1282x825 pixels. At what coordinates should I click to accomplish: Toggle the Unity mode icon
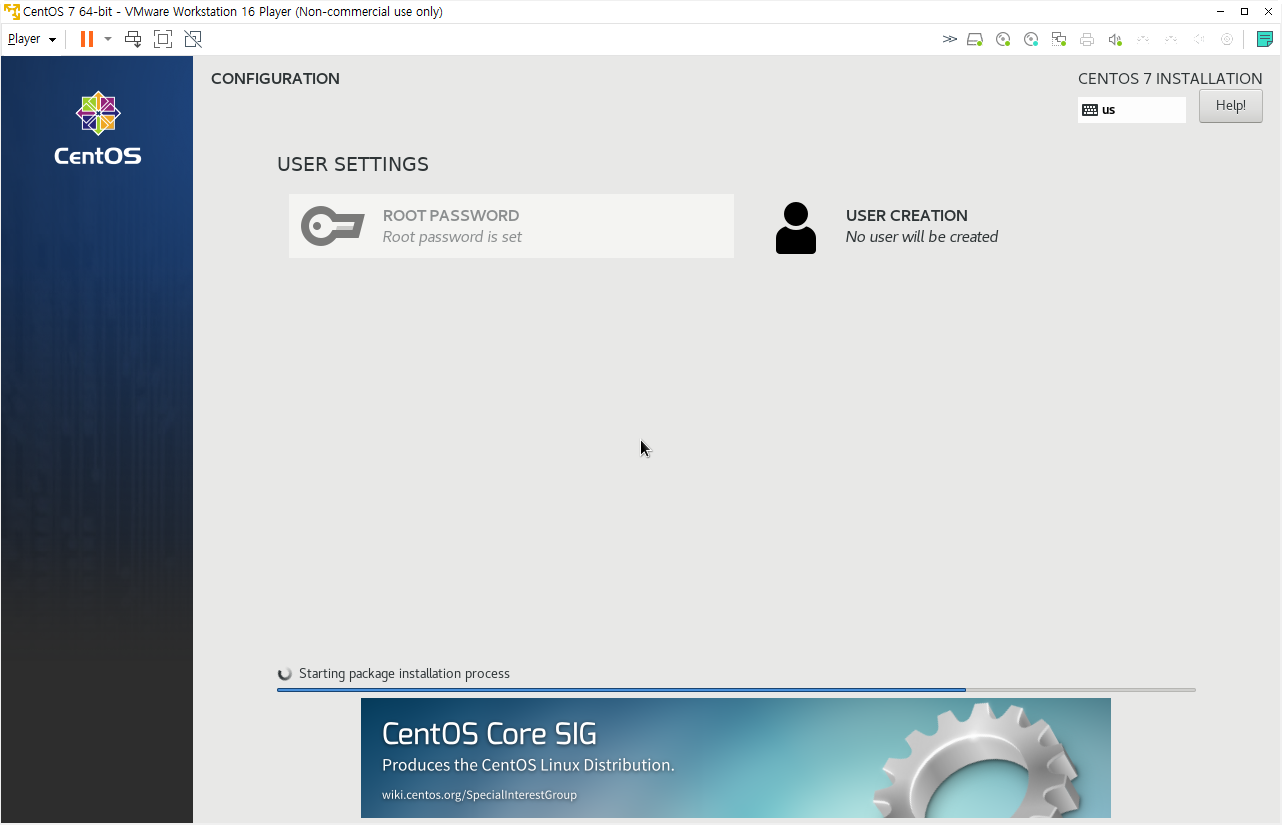(193, 39)
